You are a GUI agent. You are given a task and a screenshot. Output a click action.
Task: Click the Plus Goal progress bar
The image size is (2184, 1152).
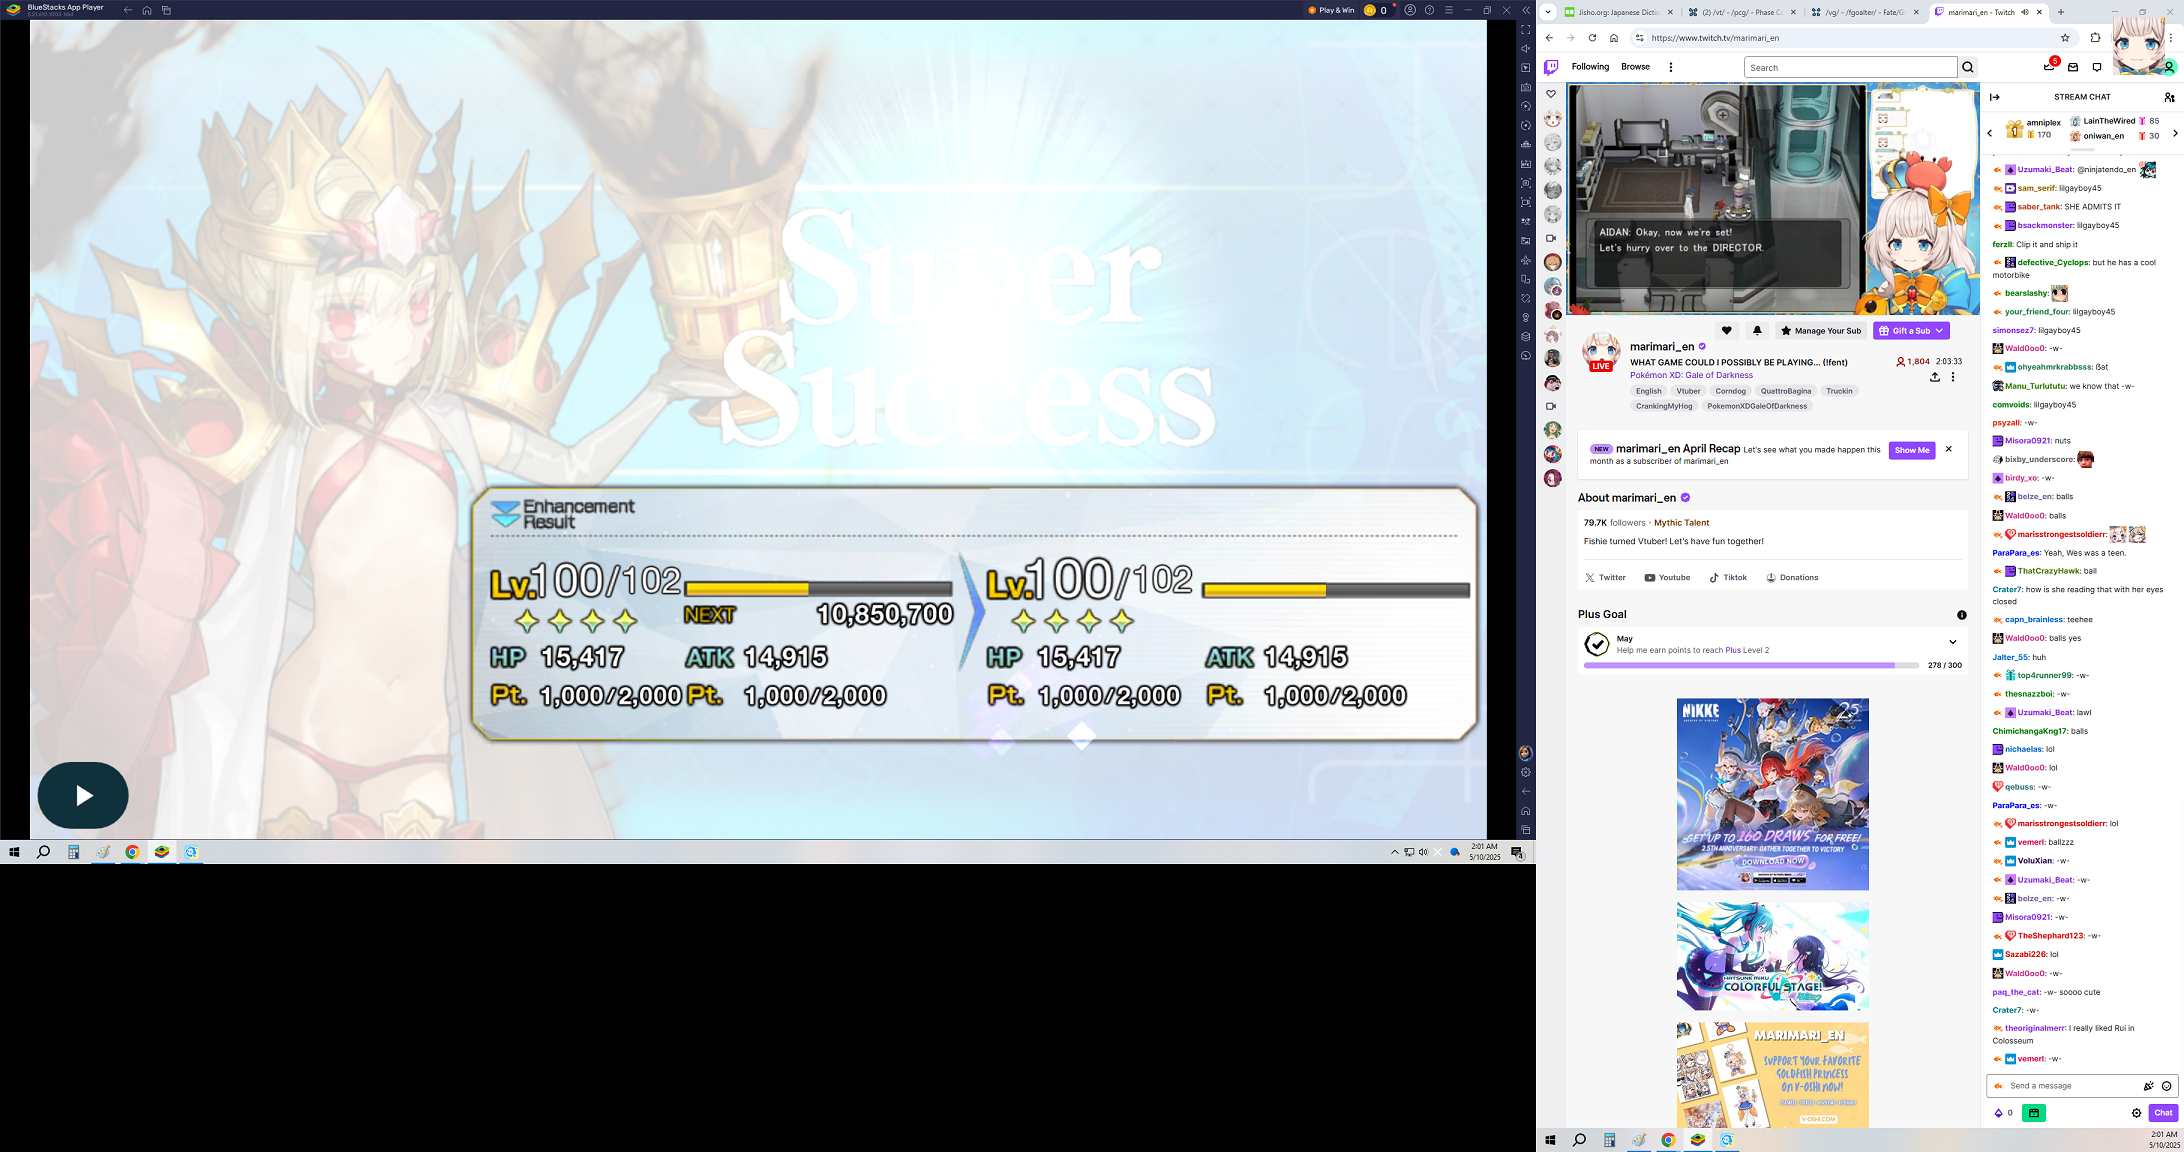coord(1750,665)
